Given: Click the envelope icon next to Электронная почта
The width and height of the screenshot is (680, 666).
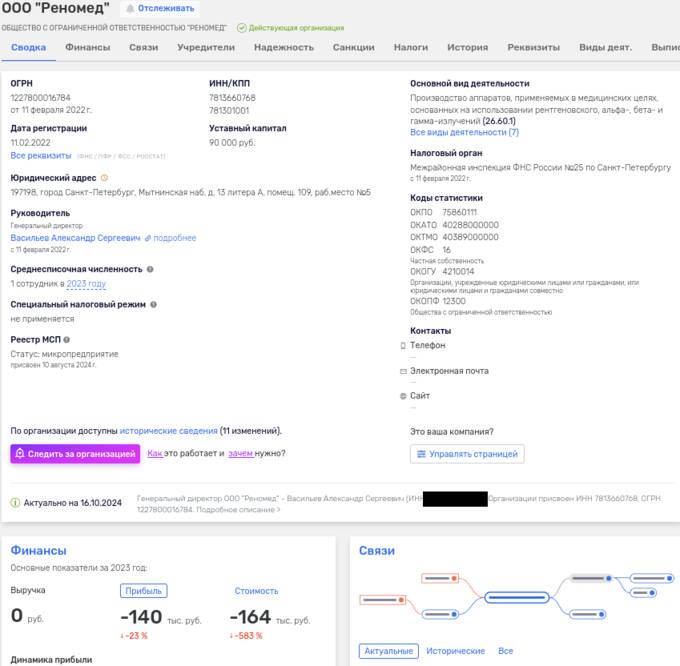Looking at the screenshot, I should coord(403,371).
